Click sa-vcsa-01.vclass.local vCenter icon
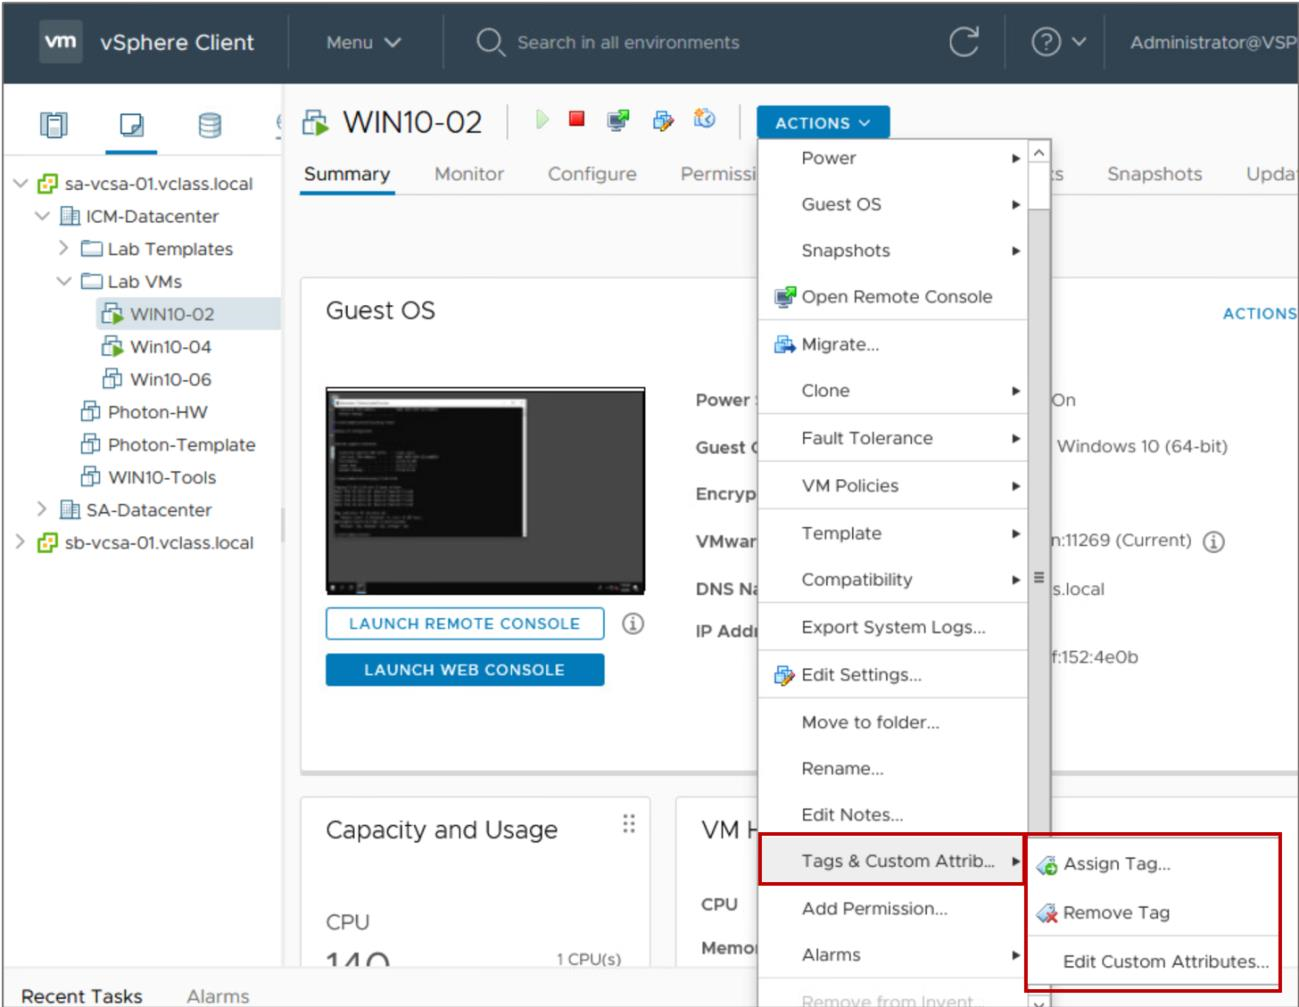The height and width of the screenshot is (1007, 1299). tap(47, 183)
